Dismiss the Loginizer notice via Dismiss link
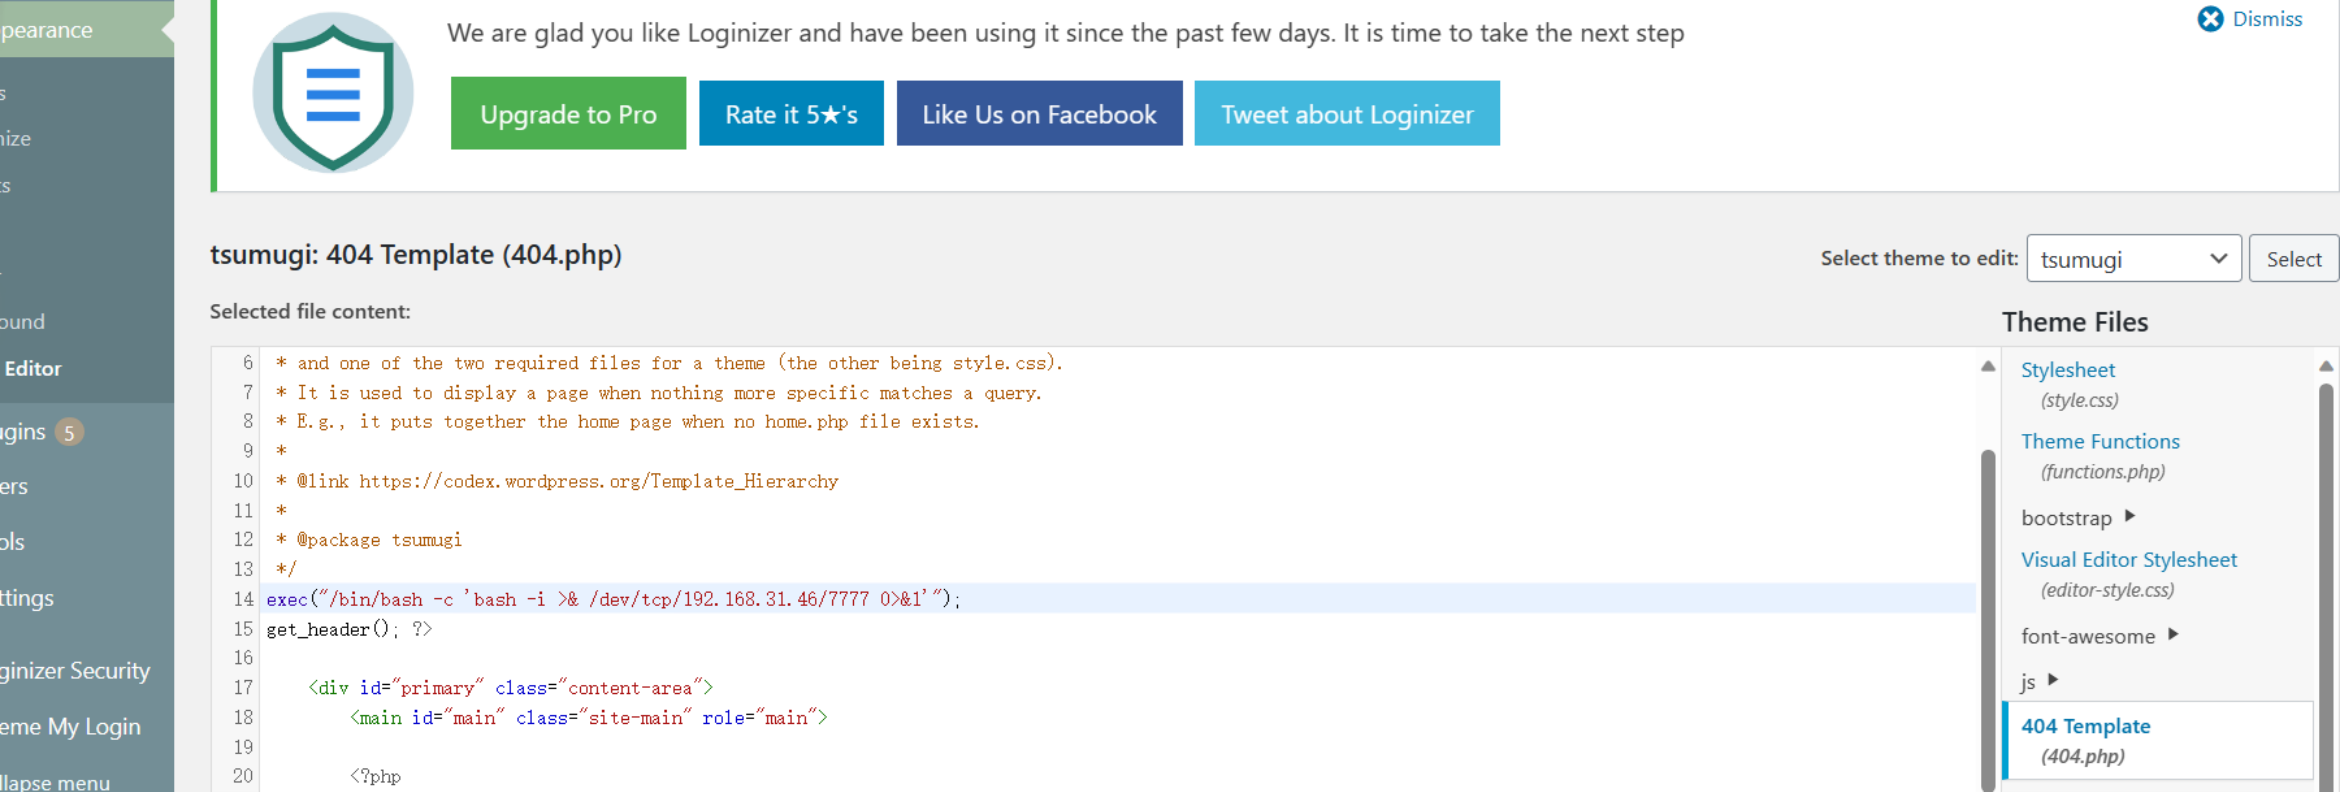 coord(2267,19)
